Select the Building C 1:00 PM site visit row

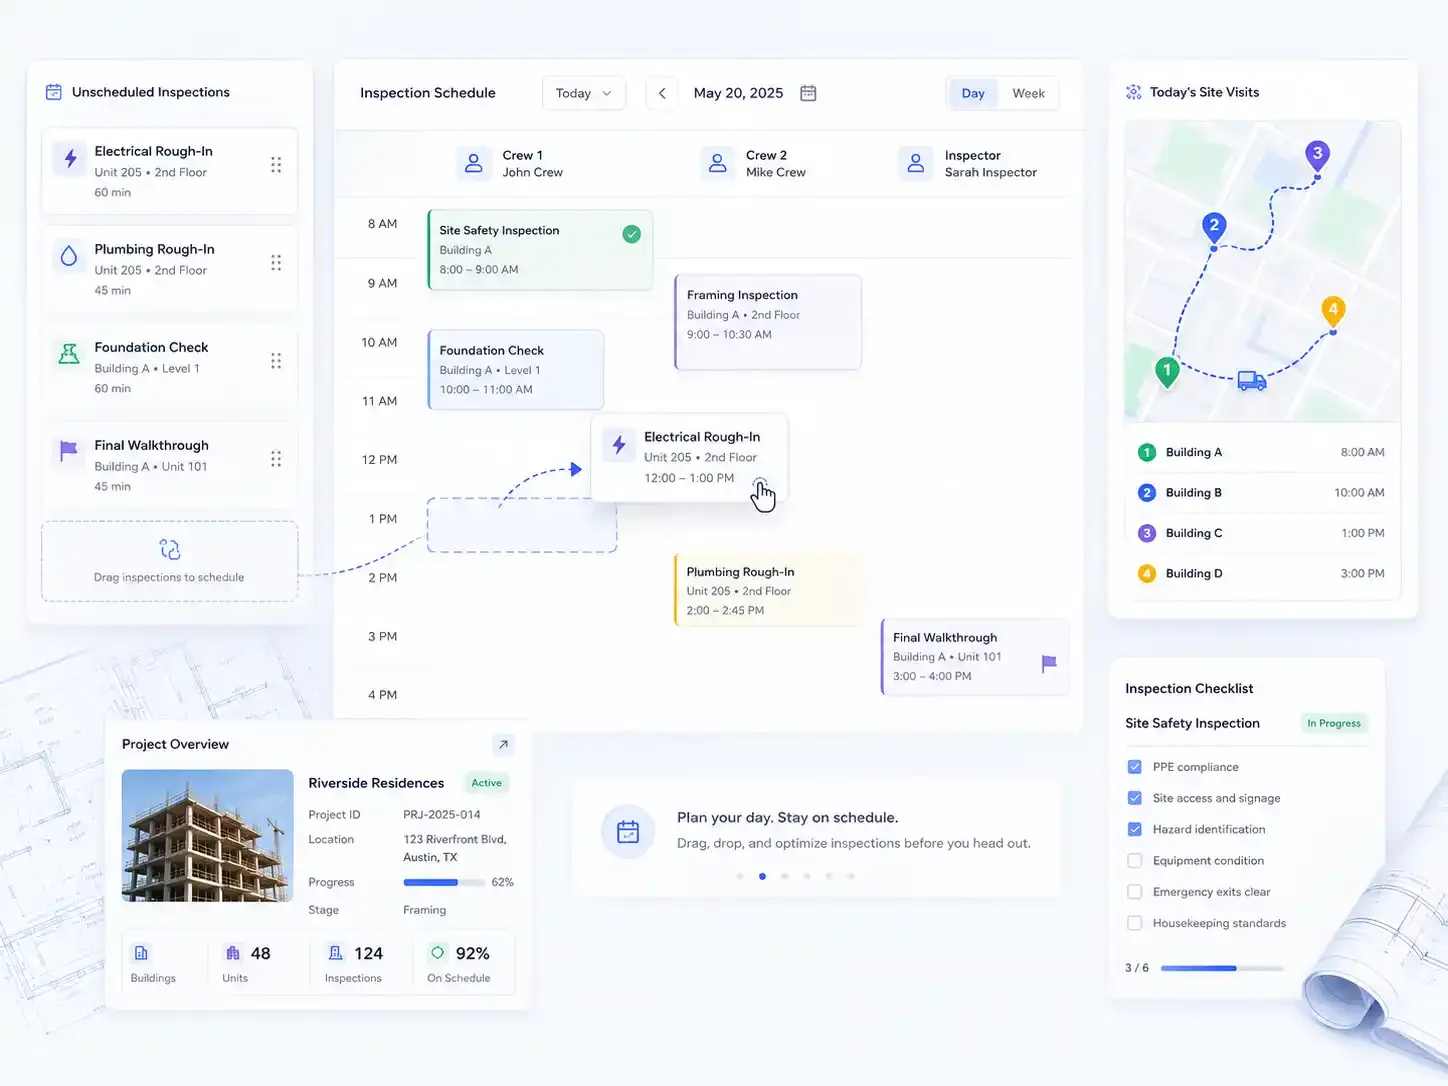tap(1262, 533)
